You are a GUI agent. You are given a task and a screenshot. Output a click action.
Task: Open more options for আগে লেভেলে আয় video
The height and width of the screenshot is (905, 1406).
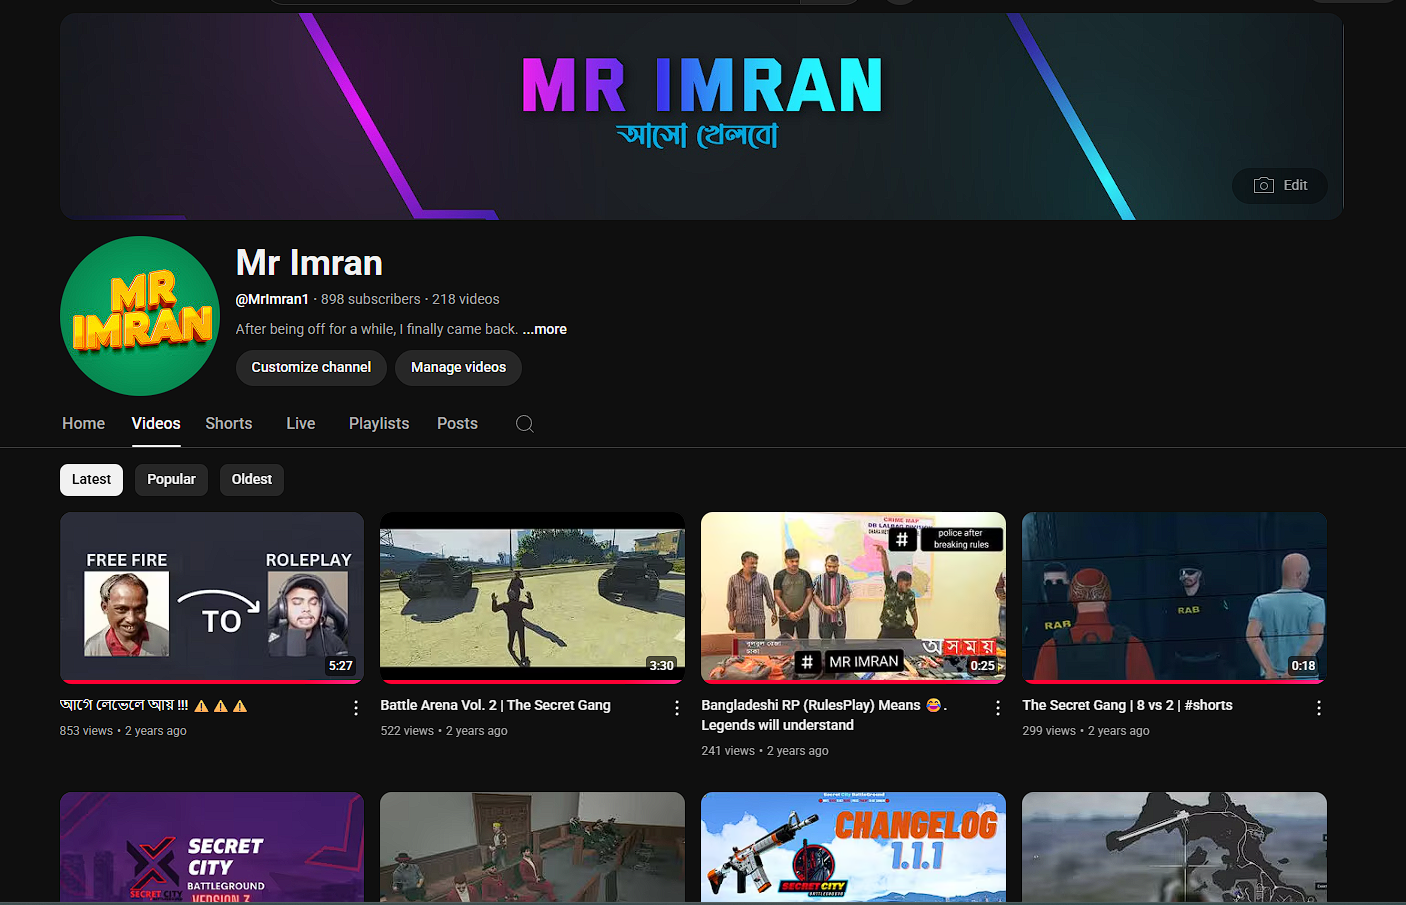356,708
